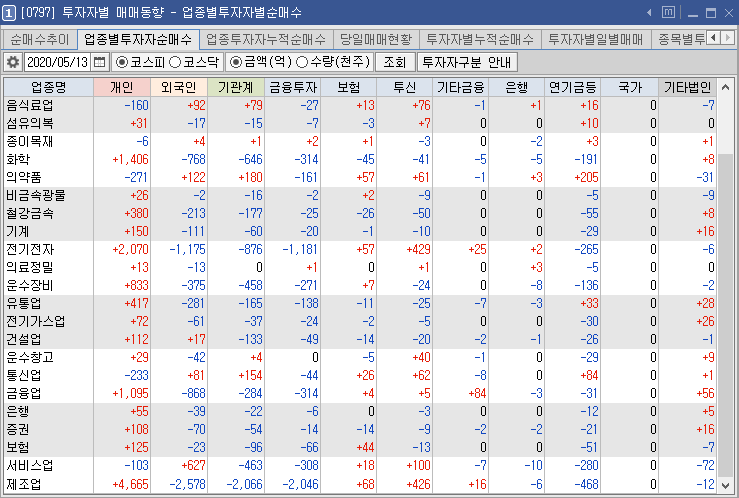Viewport: 739px width, 498px height.
Task: Click the 조회 search button
Action: pyautogui.click(x=395, y=62)
